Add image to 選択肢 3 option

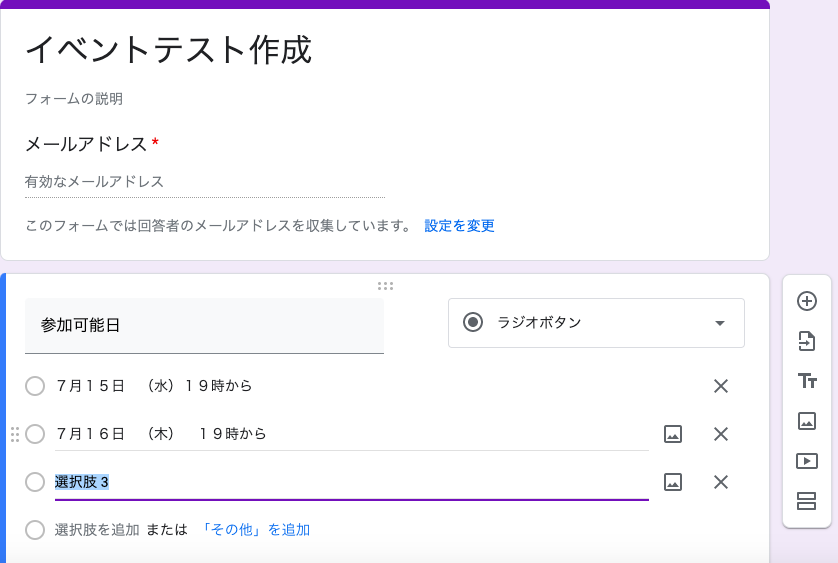(x=673, y=482)
